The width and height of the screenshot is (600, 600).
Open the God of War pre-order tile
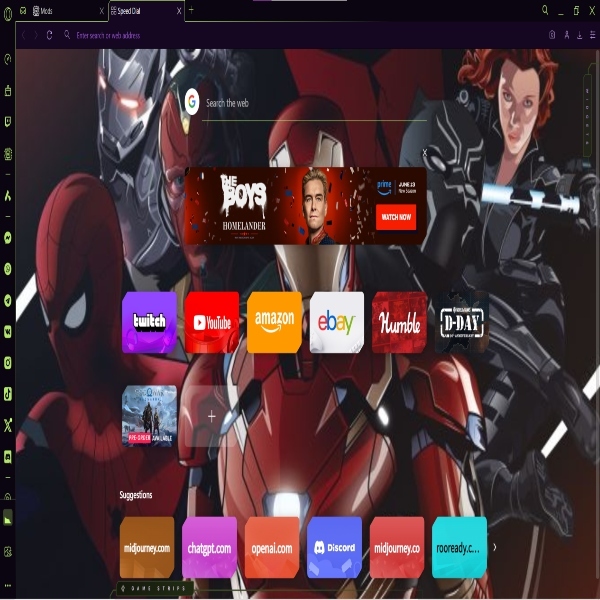[x=149, y=416]
